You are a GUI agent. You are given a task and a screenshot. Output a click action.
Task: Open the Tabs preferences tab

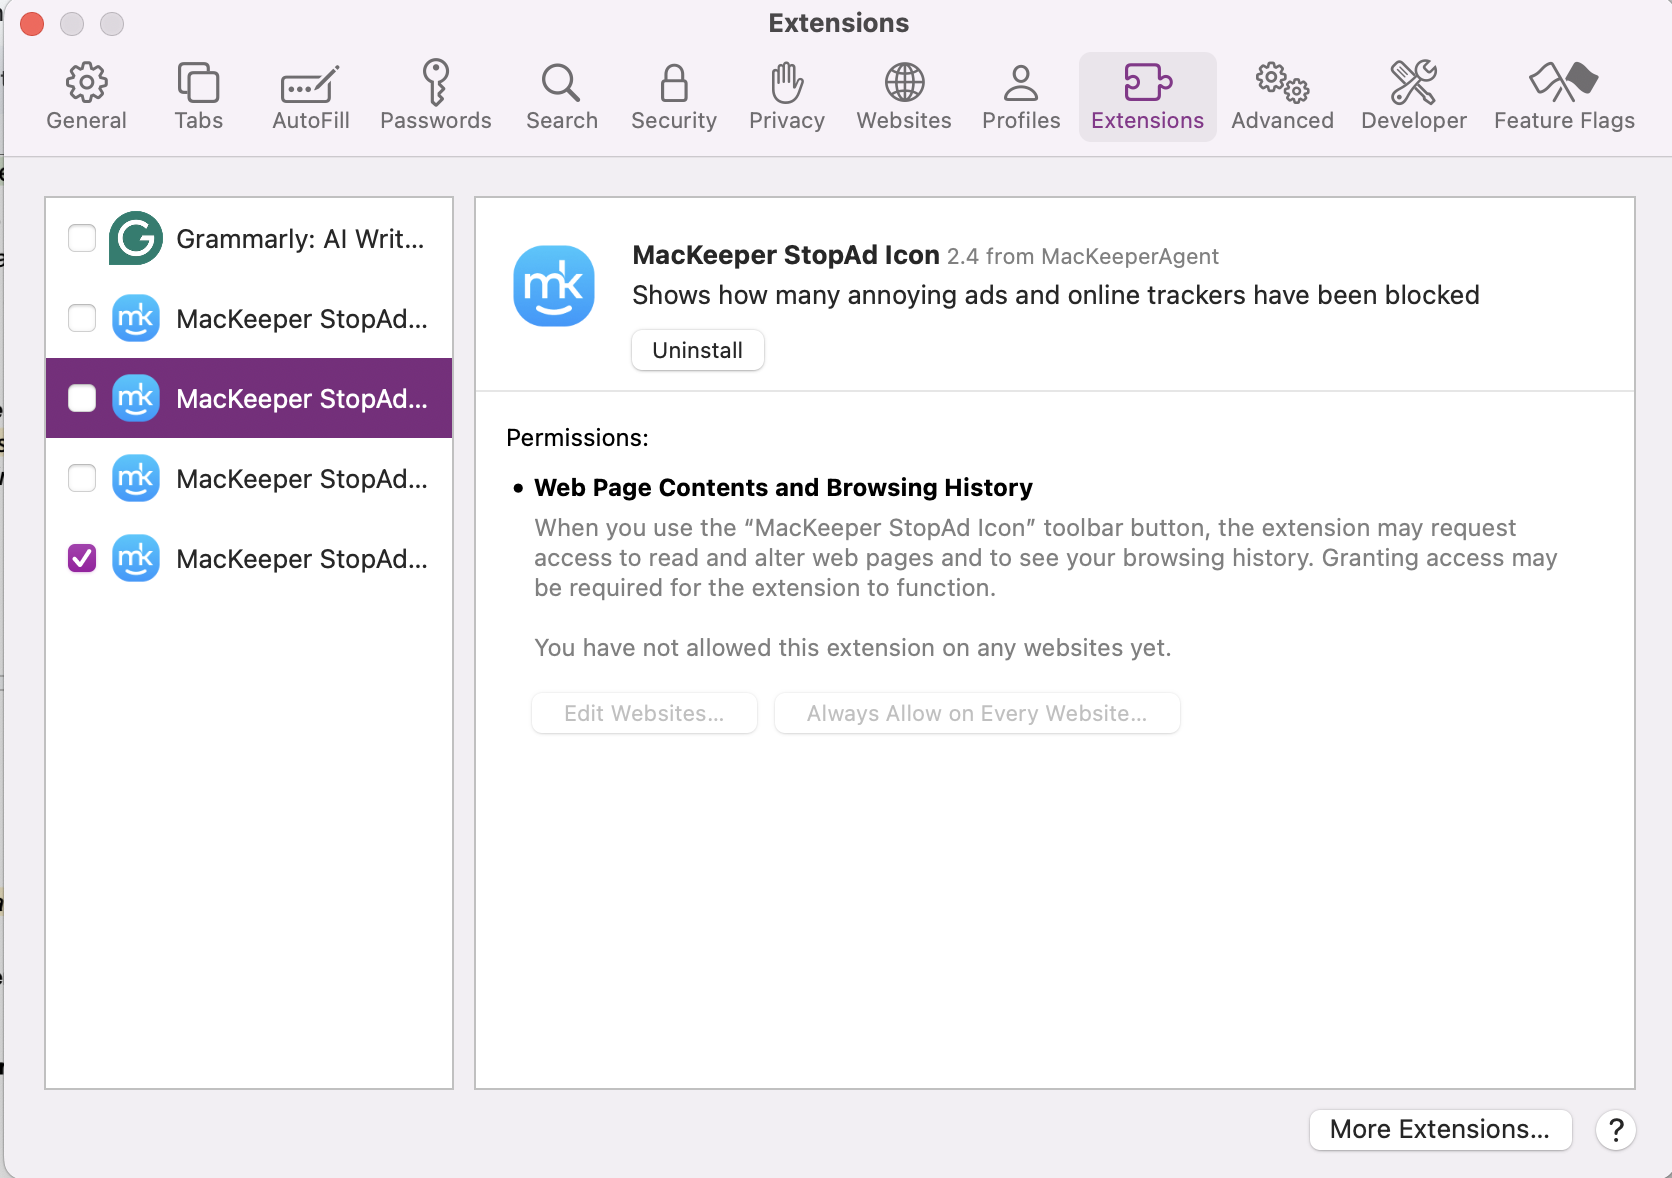pyautogui.click(x=198, y=95)
